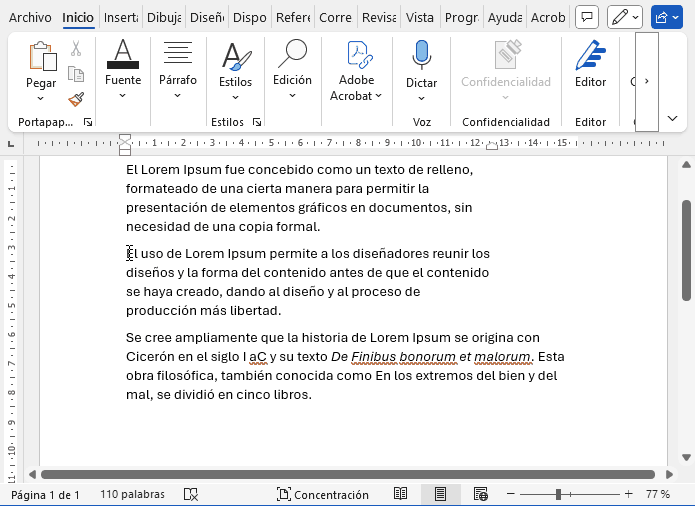Select the Format Painter brush icon
Screen dimensions: 695x506
[x=76, y=99]
